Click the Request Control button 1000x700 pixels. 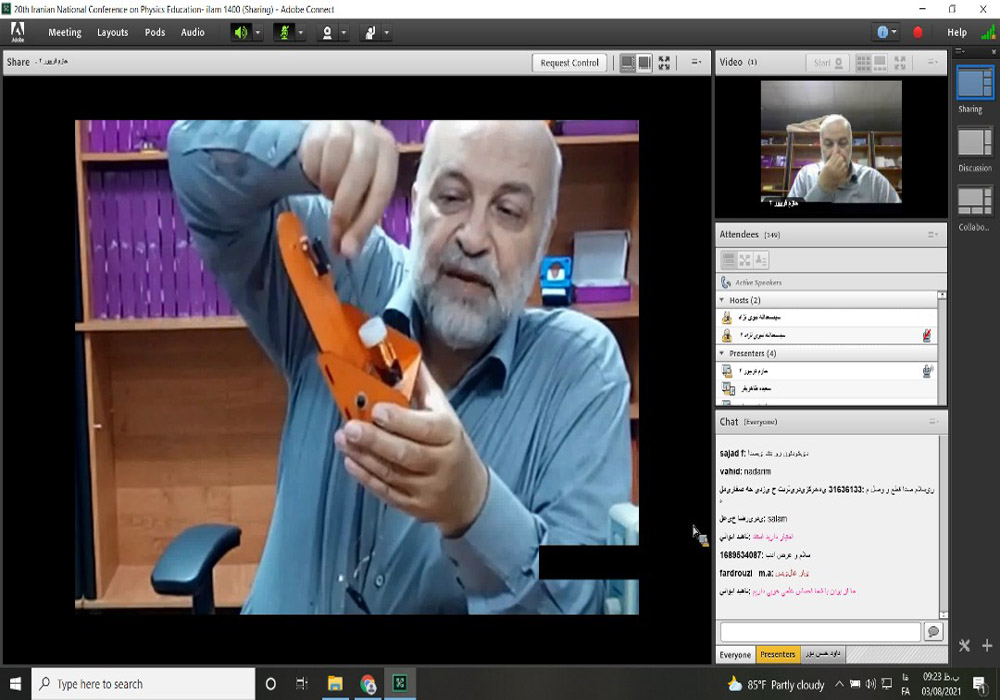coord(569,63)
